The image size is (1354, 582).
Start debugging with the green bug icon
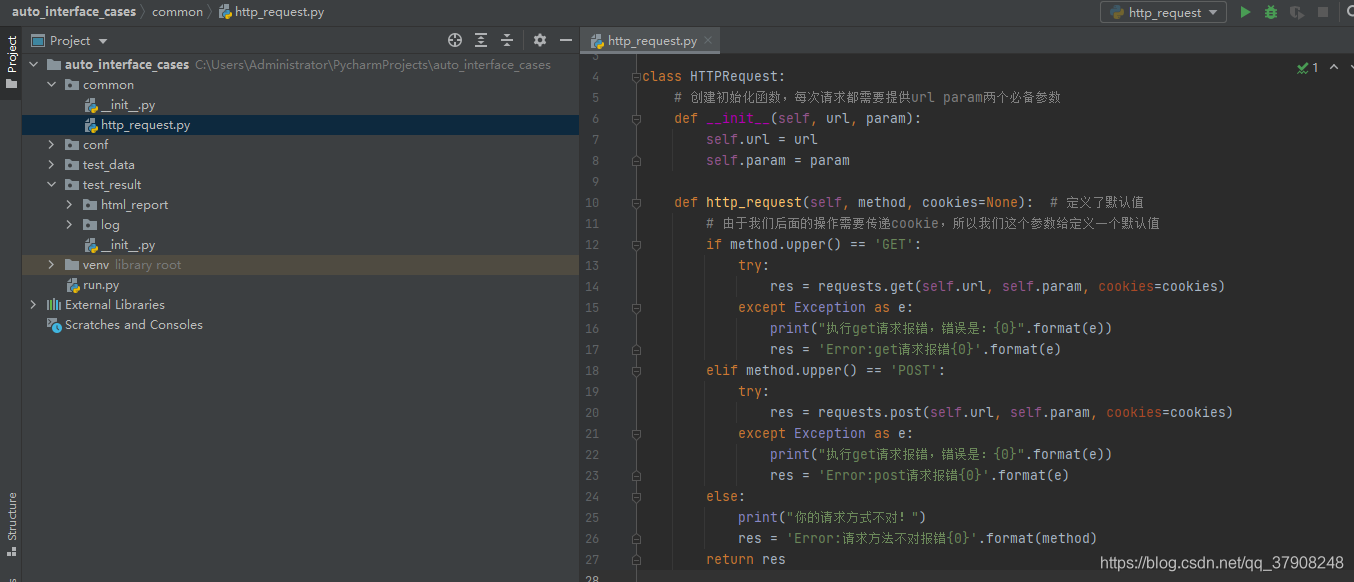[x=1271, y=12]
